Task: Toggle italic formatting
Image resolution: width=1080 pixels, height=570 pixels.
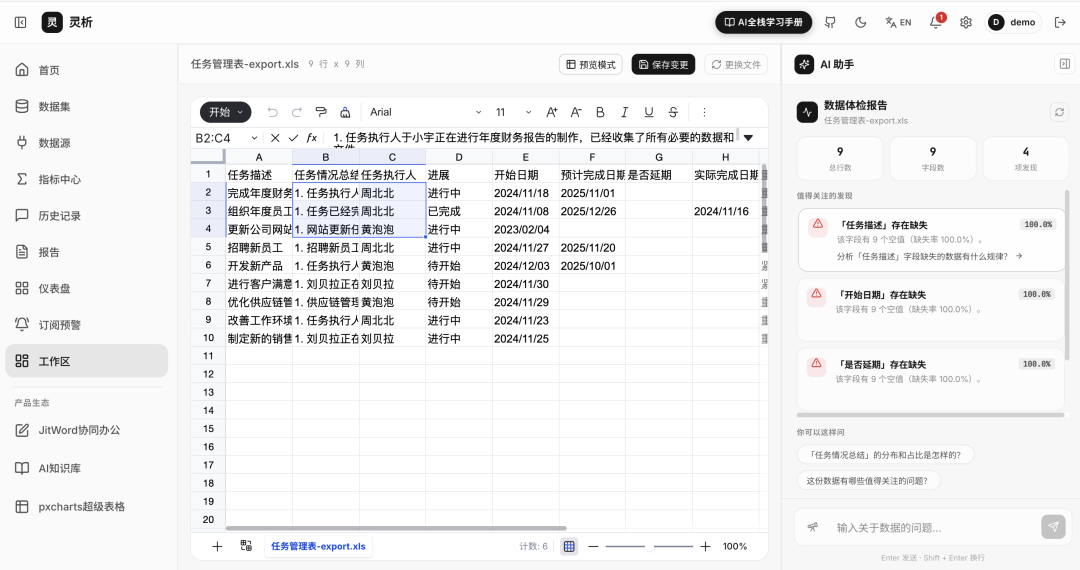Action: (x=624, y=112)
